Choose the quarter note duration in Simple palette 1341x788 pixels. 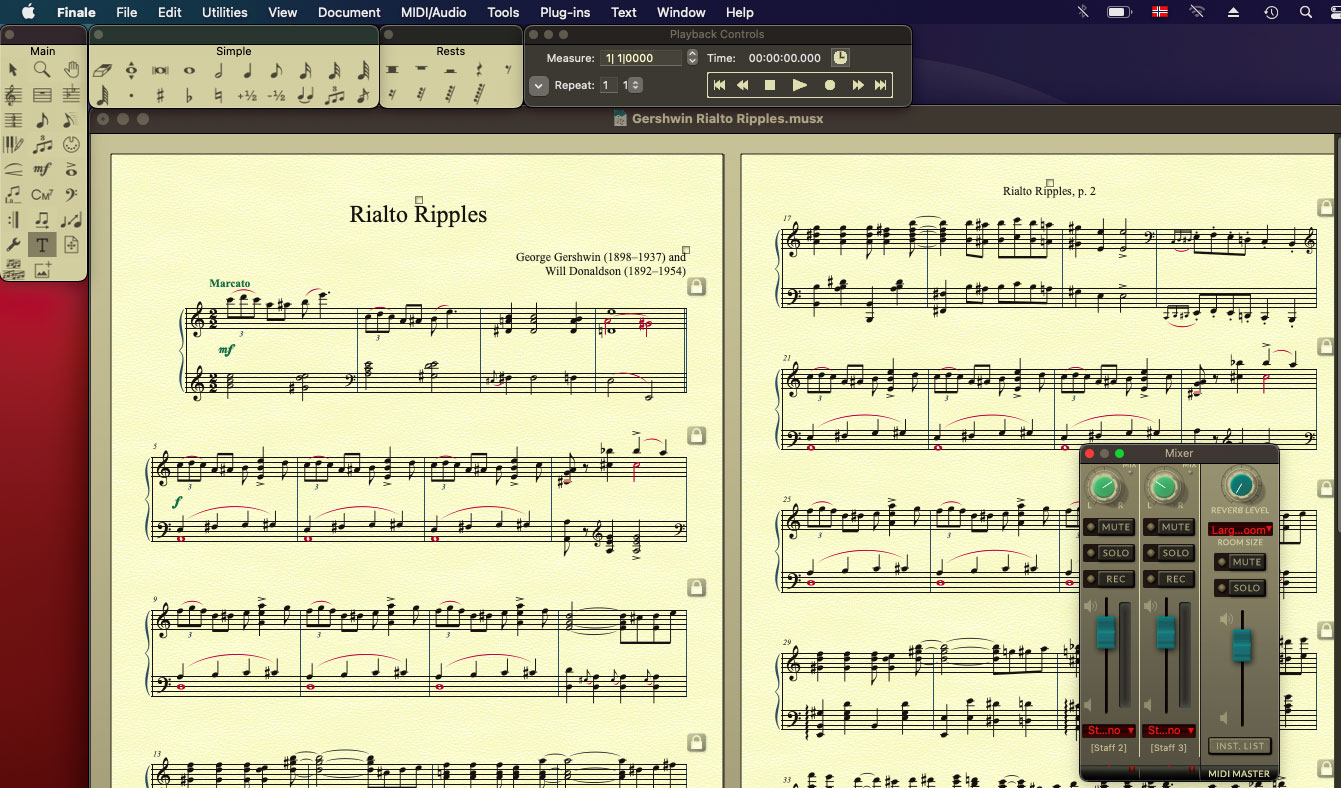(x=248, y=71)
